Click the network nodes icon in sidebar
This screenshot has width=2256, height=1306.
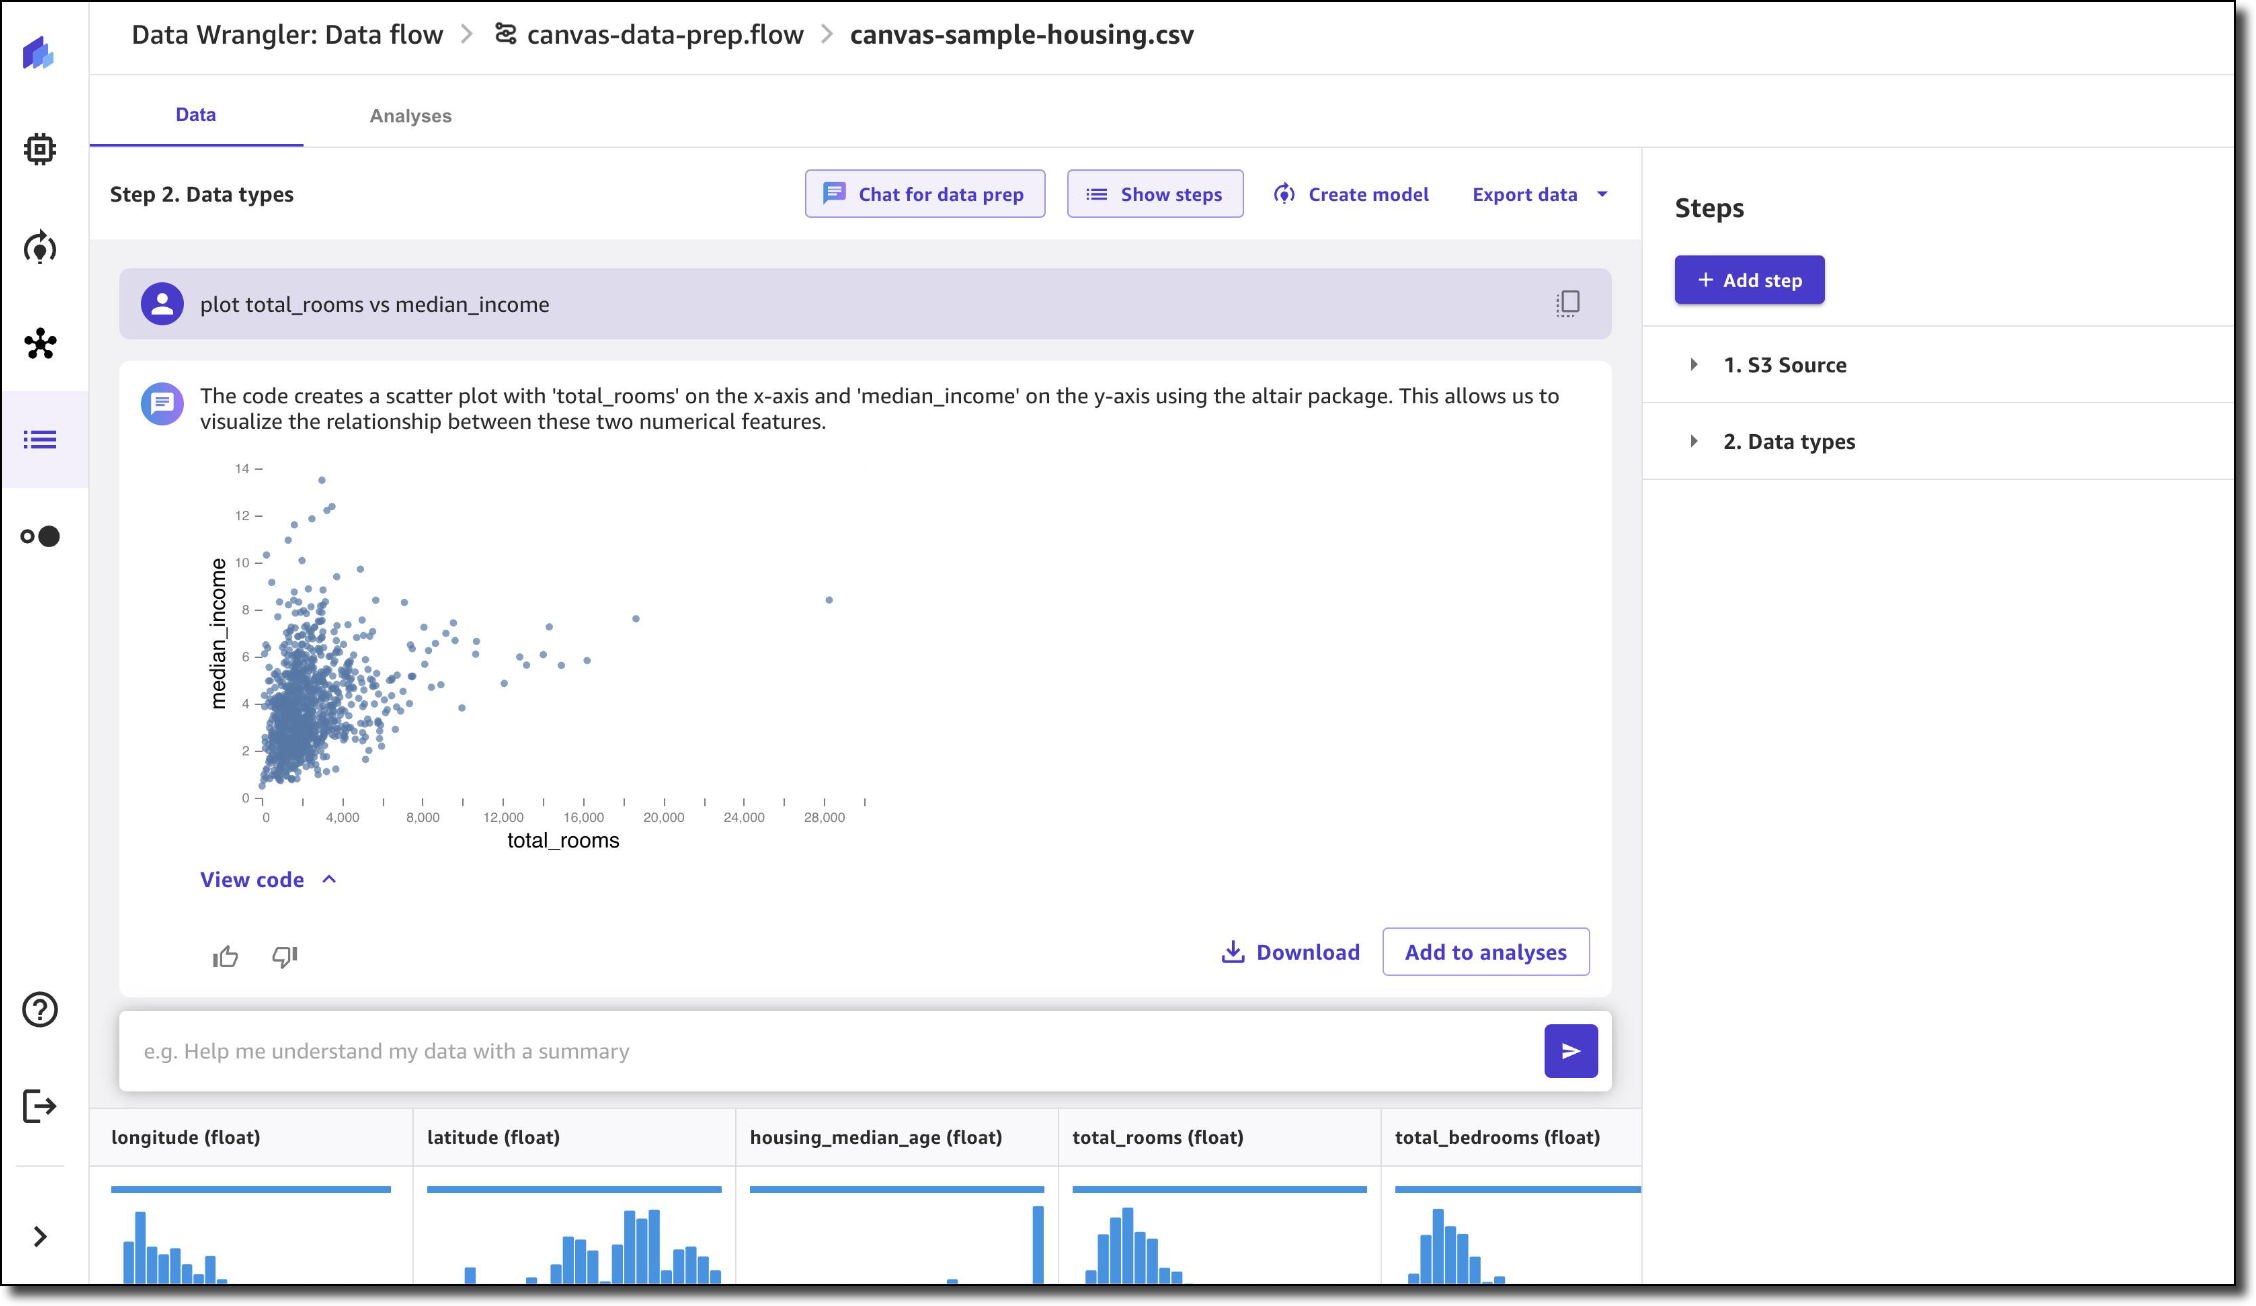pyautogui.click(x=40, y=344)
